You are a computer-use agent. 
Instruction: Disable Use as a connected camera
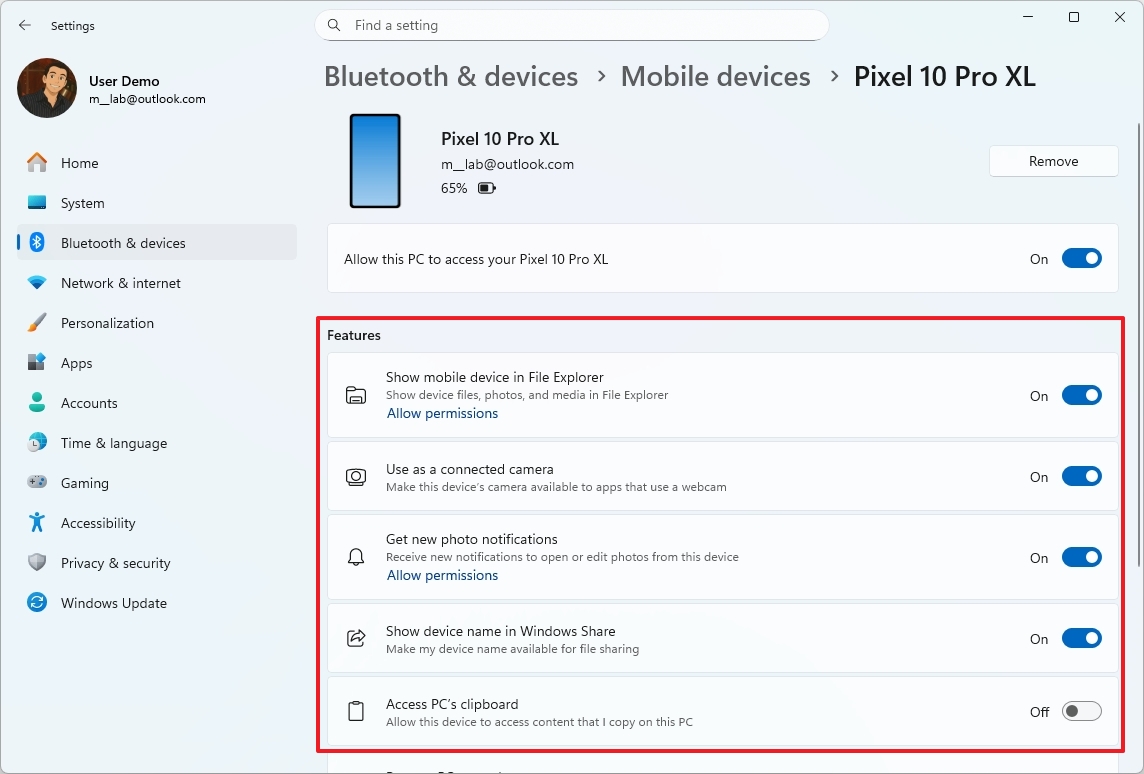(x=1081, y=477)
